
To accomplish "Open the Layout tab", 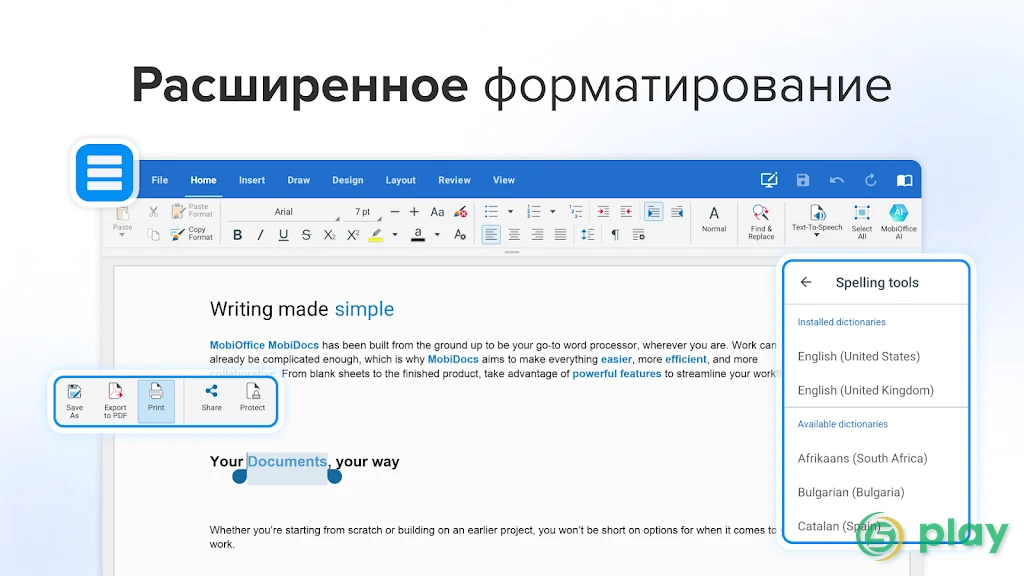I will 400,180.
